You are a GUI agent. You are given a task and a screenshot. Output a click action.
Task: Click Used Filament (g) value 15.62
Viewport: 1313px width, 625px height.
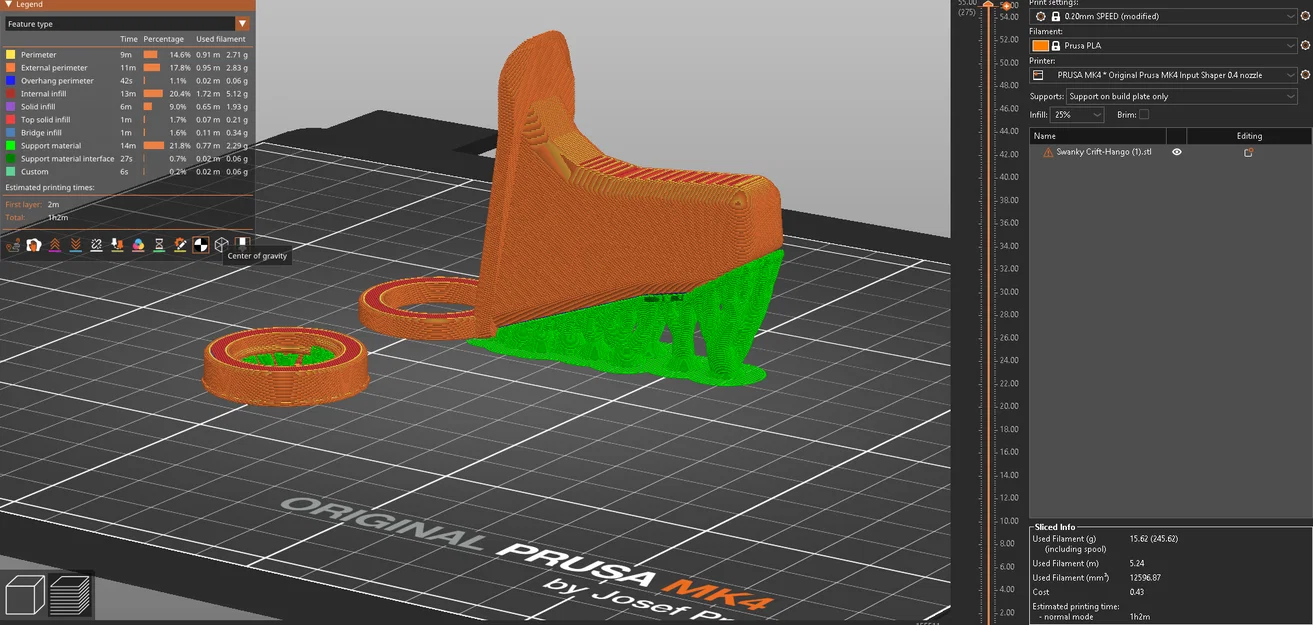click(1153, 539)
